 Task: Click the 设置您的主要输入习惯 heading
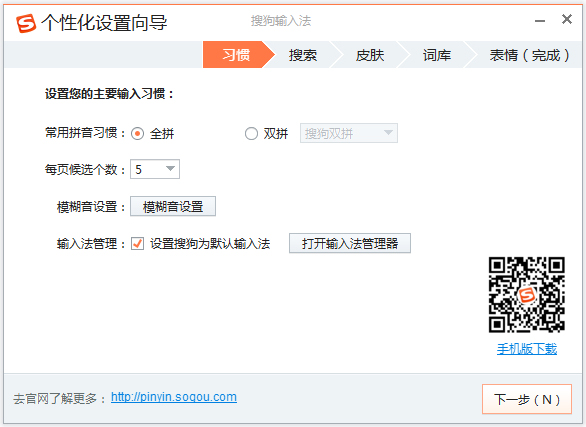[109, 94]
